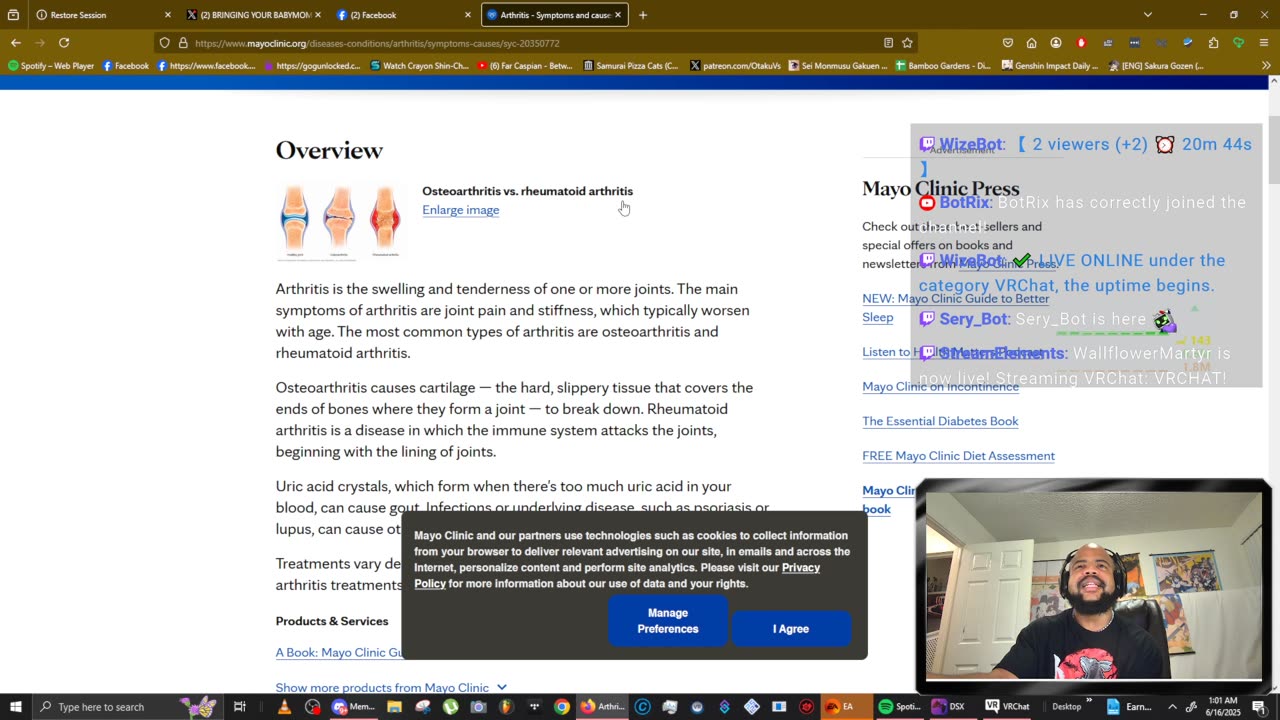Launch VLC media player from taskbar
Viewport: 1280px width, 720px height.
[284, 707]
